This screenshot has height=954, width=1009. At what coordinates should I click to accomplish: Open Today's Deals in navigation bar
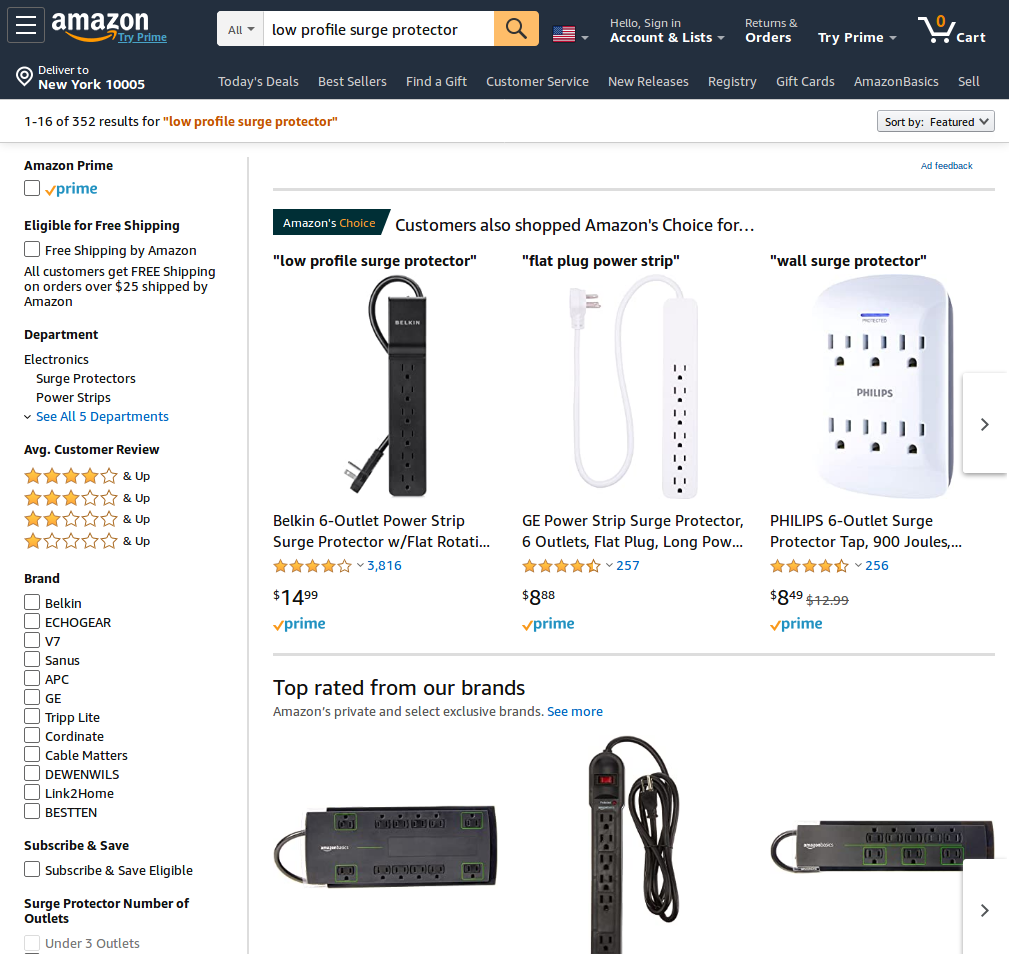[258, 82]
